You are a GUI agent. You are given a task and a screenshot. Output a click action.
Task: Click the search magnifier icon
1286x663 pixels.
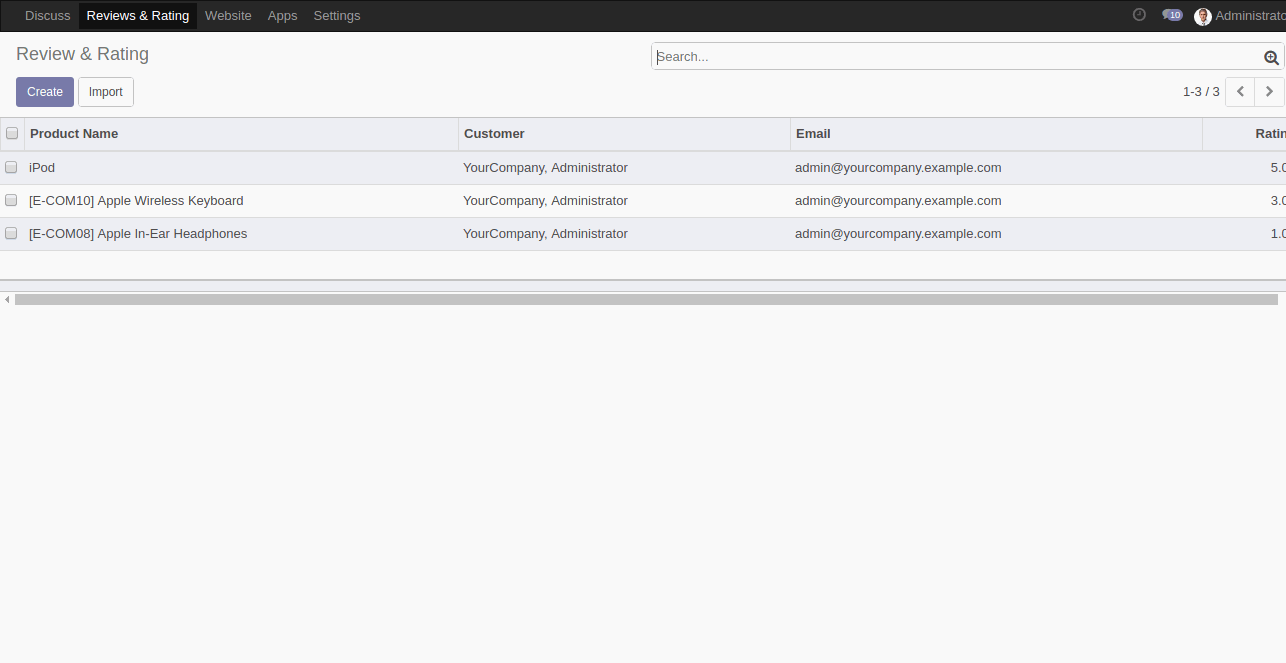pos(1271,58)
